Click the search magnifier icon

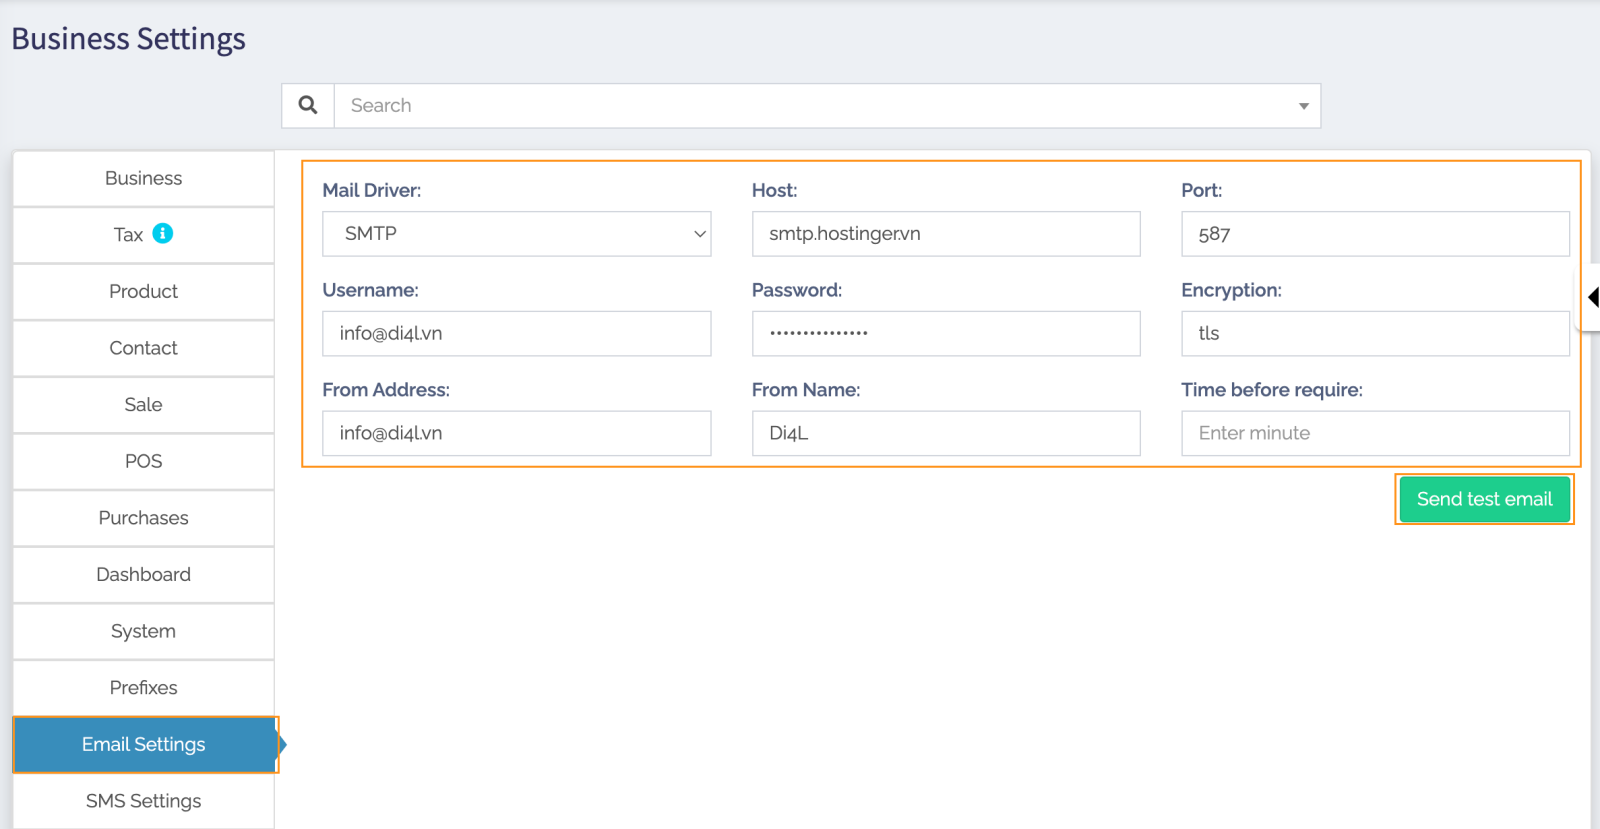308,105
